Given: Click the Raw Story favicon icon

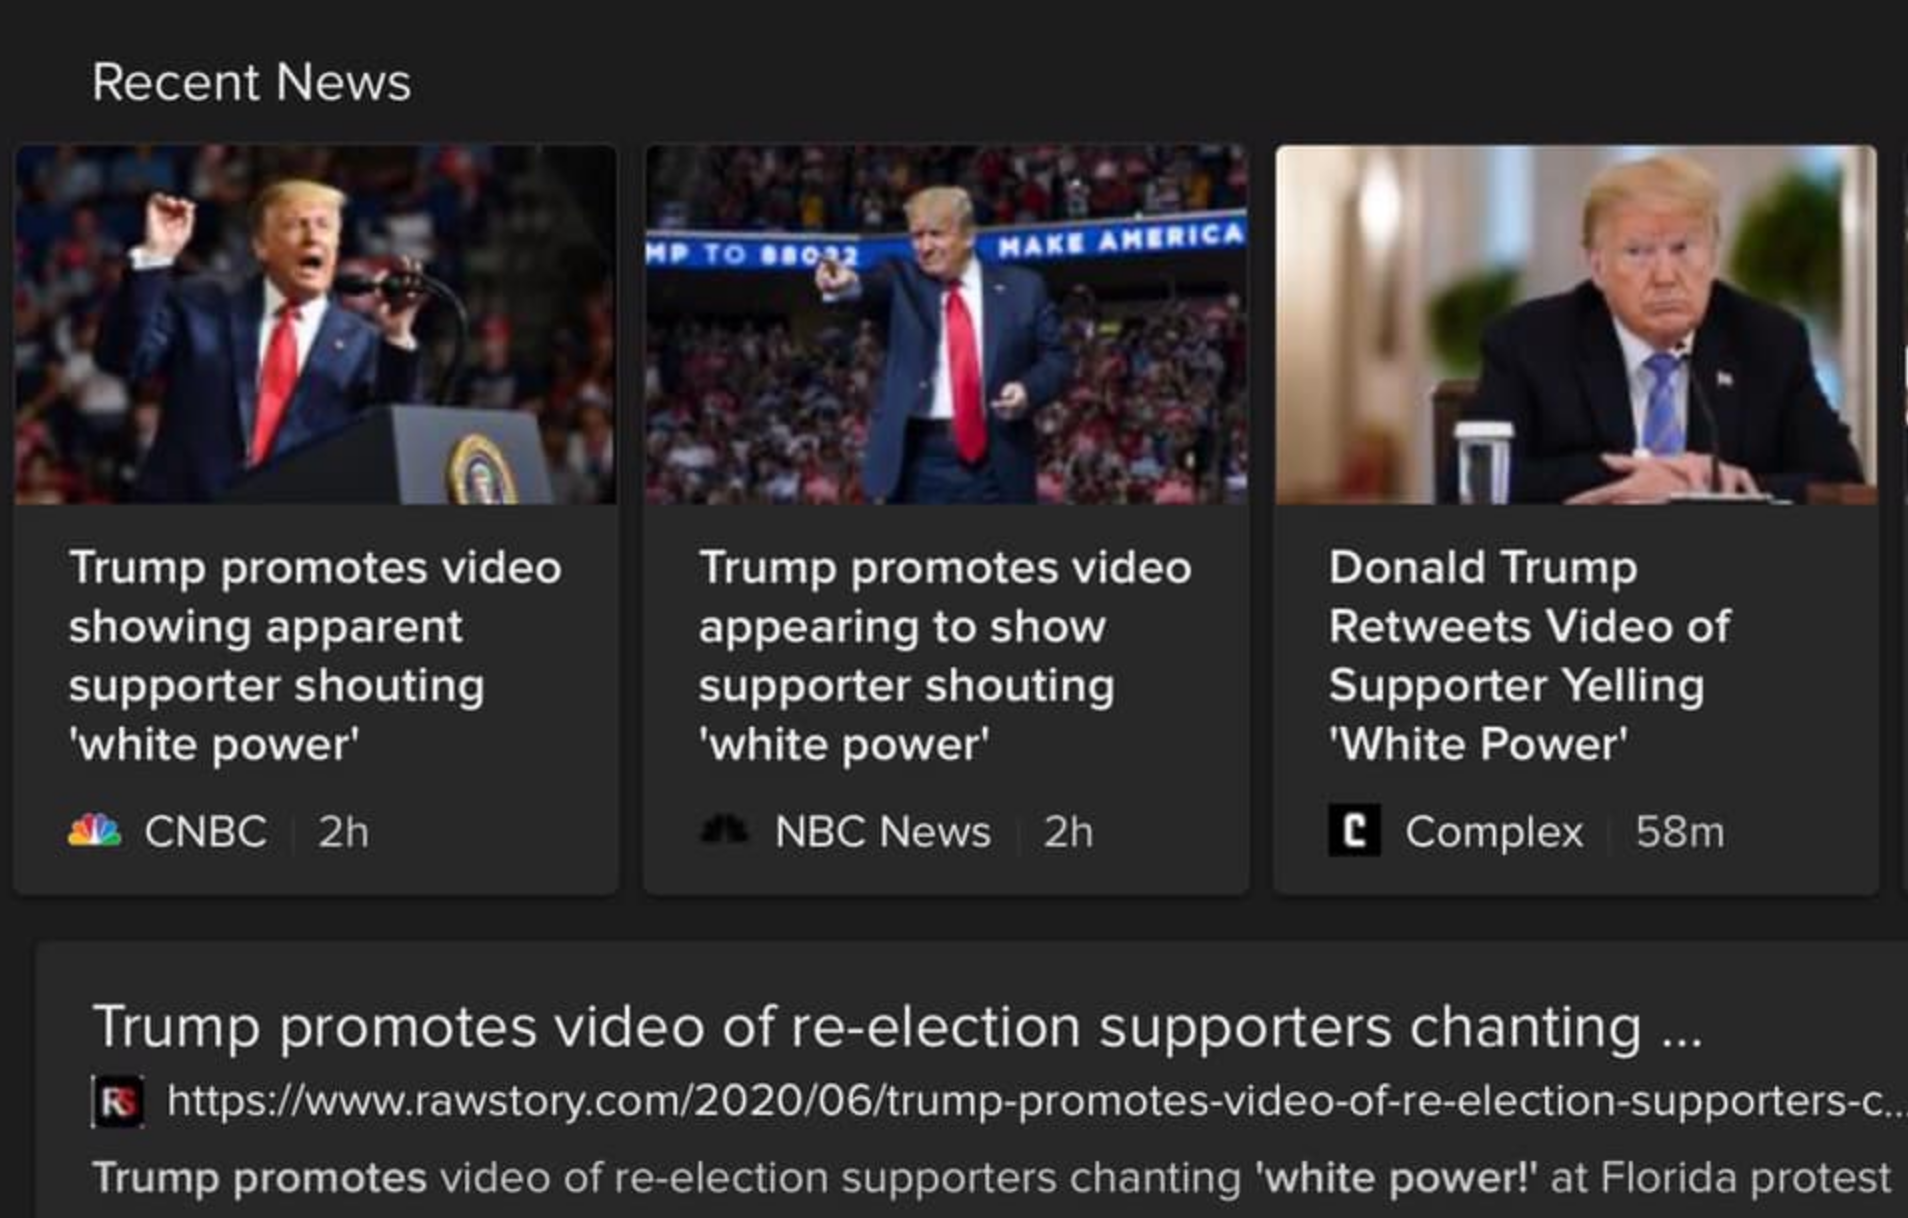Looking at the screenshot, I should point(118,1101).
